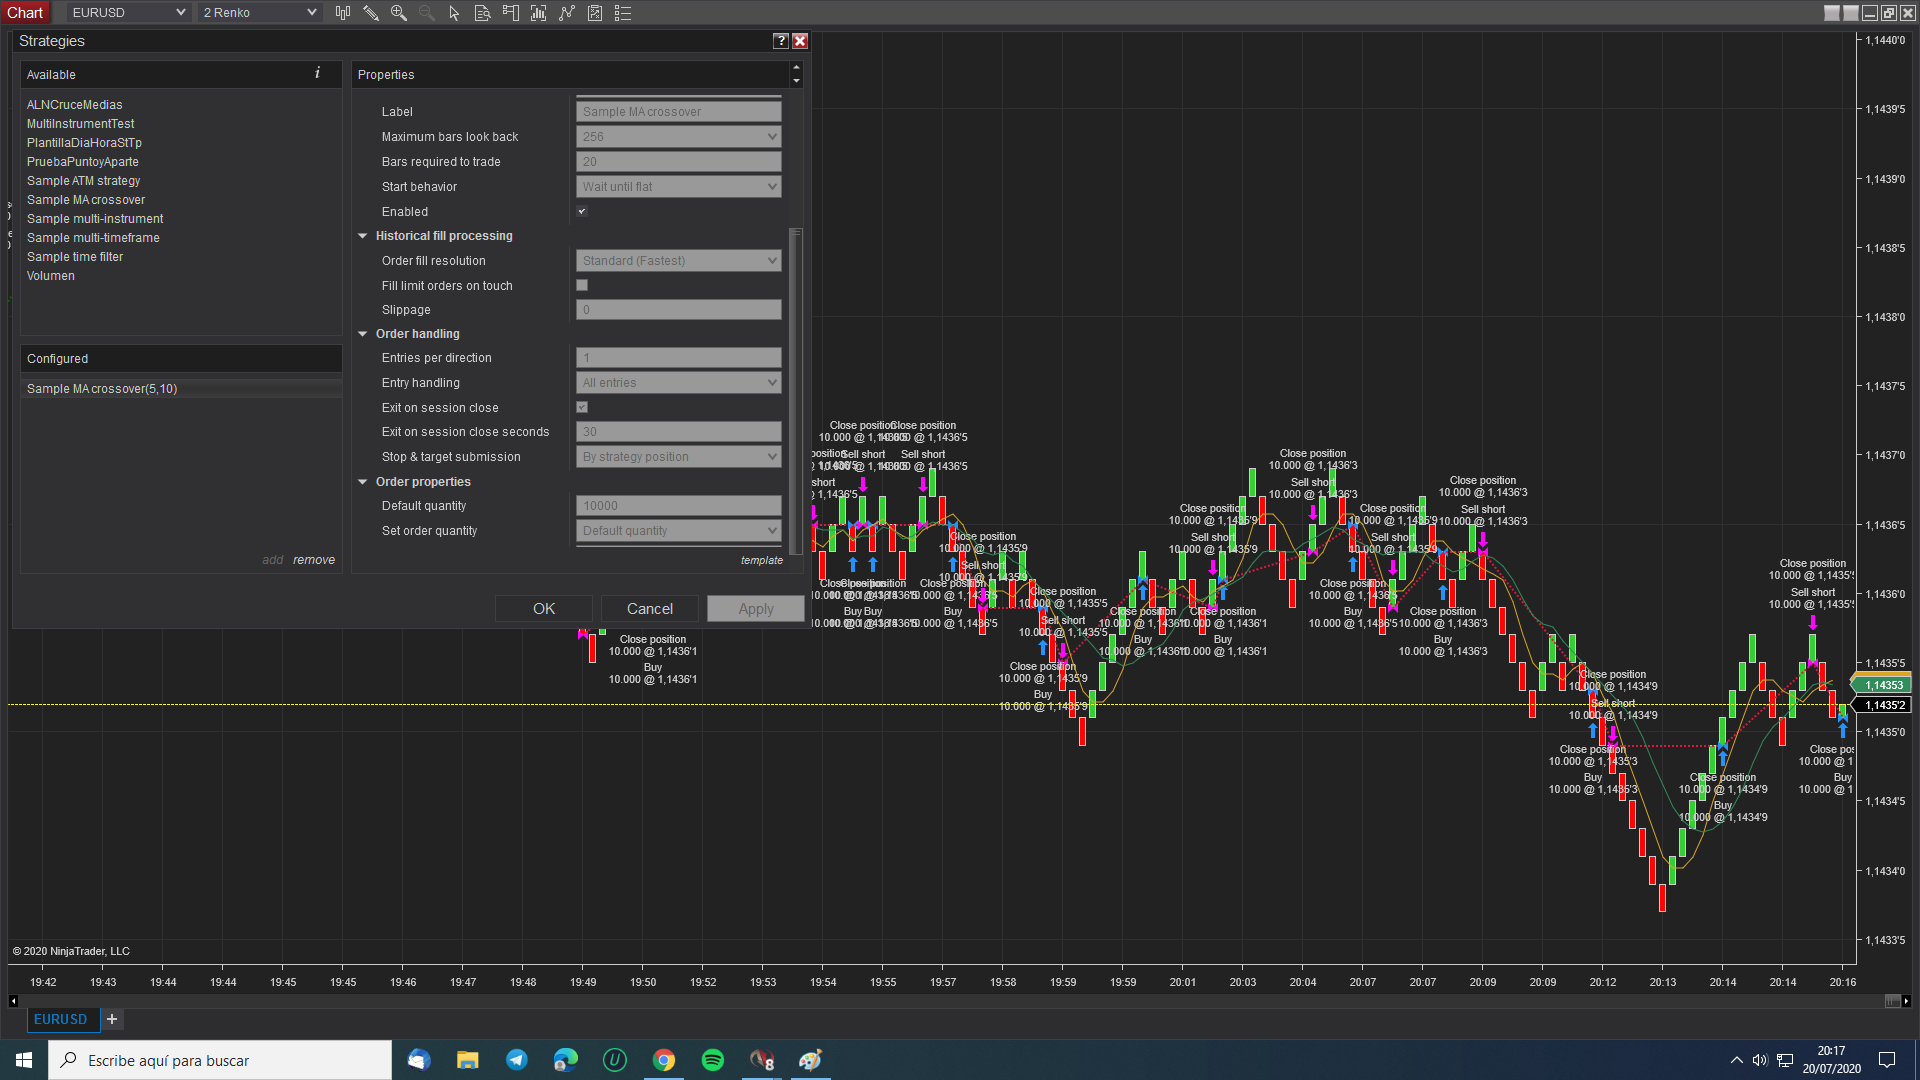Screen dimensions: 1920x1080
Task: Open the Entry handling dropdown
Action: tap(678, 383)
